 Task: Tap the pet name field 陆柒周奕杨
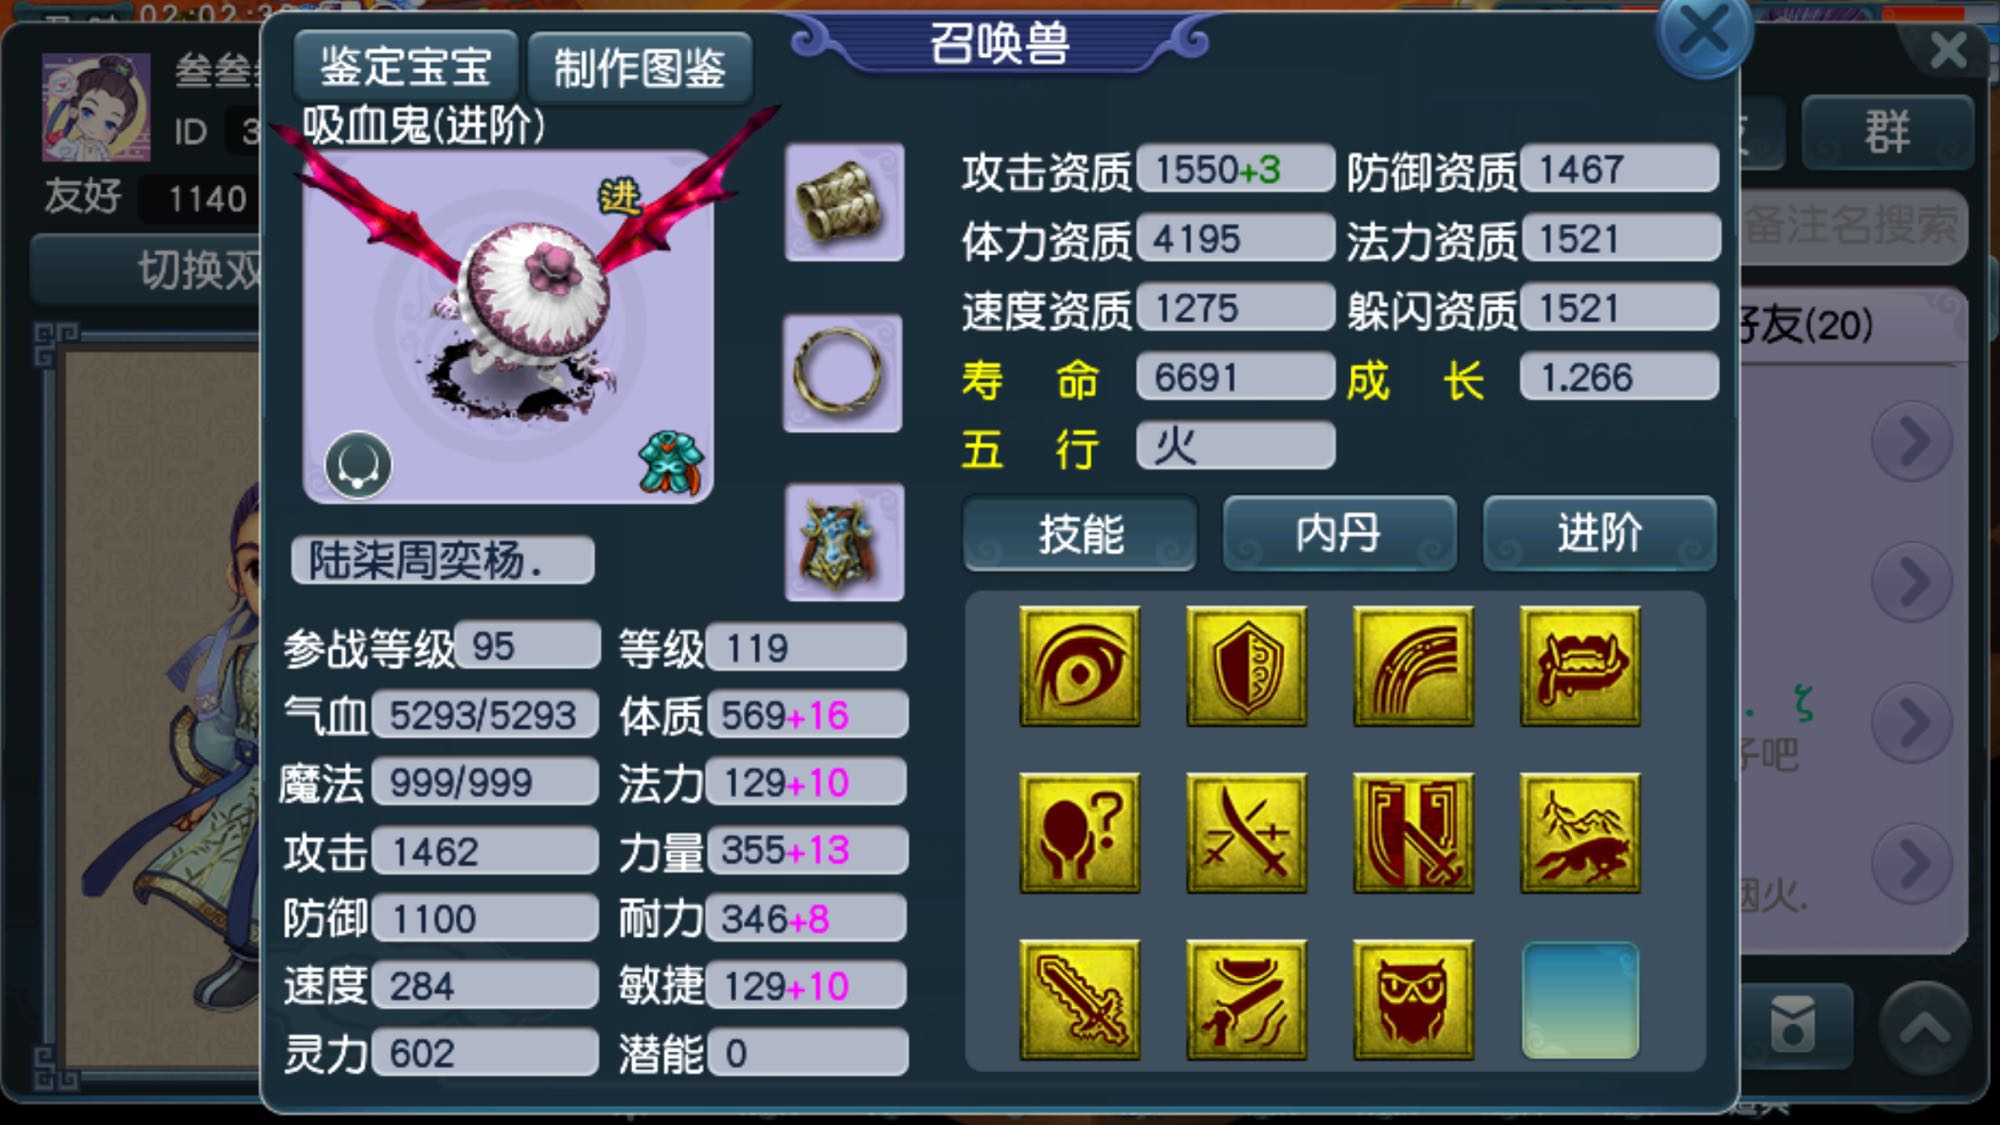(x=443, y=560)
